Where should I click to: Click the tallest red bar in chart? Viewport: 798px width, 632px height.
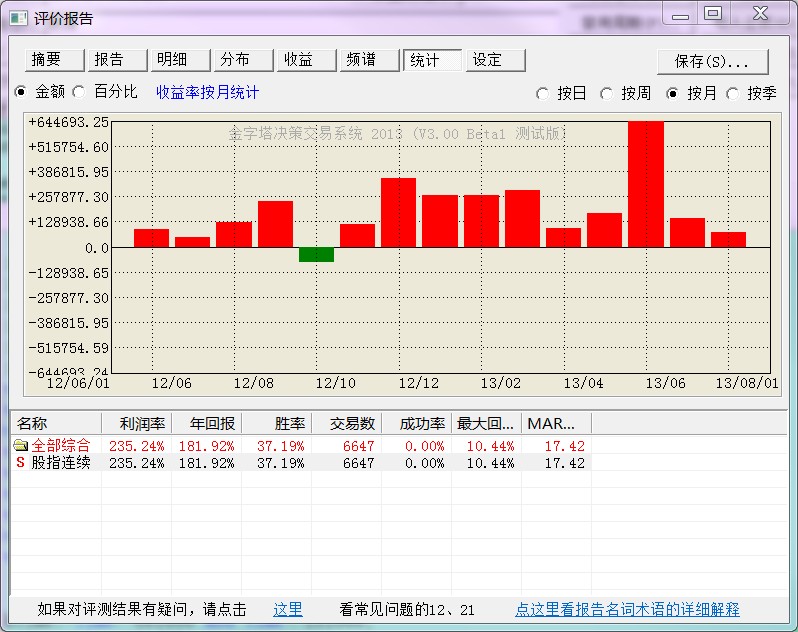click(x=646, y=184)
